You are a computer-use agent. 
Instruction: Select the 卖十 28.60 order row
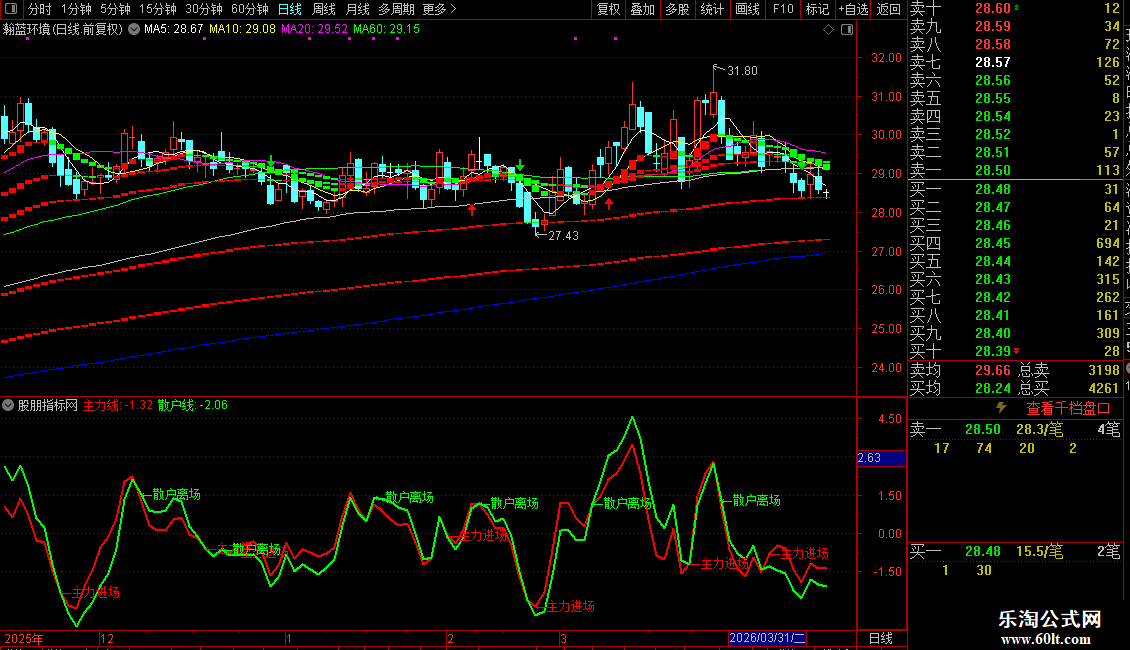[1015, 9]
